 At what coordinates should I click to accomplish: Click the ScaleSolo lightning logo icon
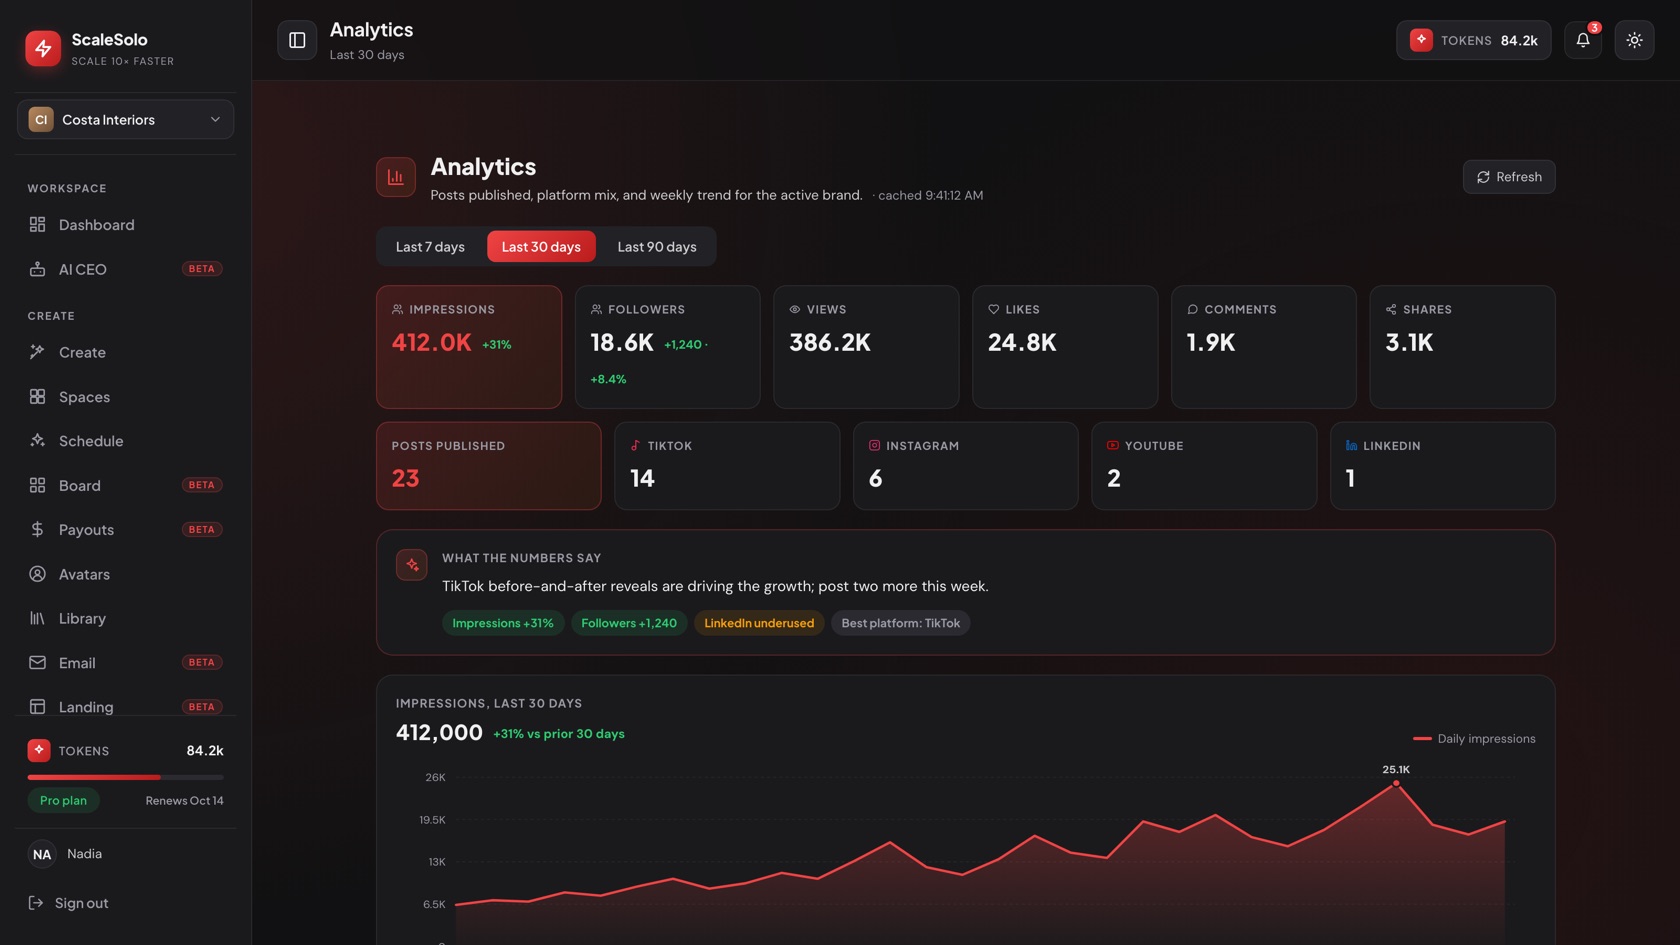[x=43, y=47]
